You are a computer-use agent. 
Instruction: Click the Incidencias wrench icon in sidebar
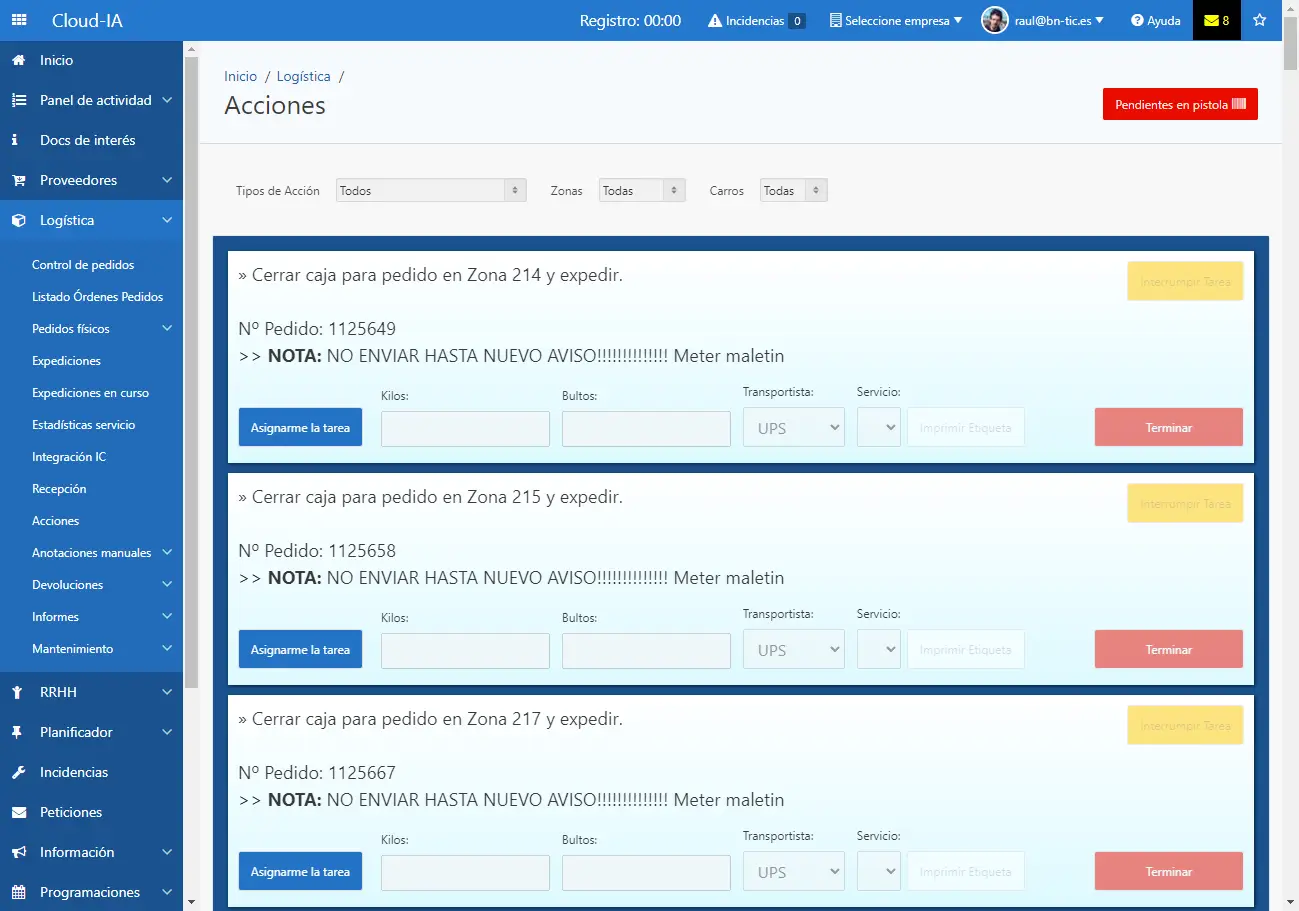point(18,772)
